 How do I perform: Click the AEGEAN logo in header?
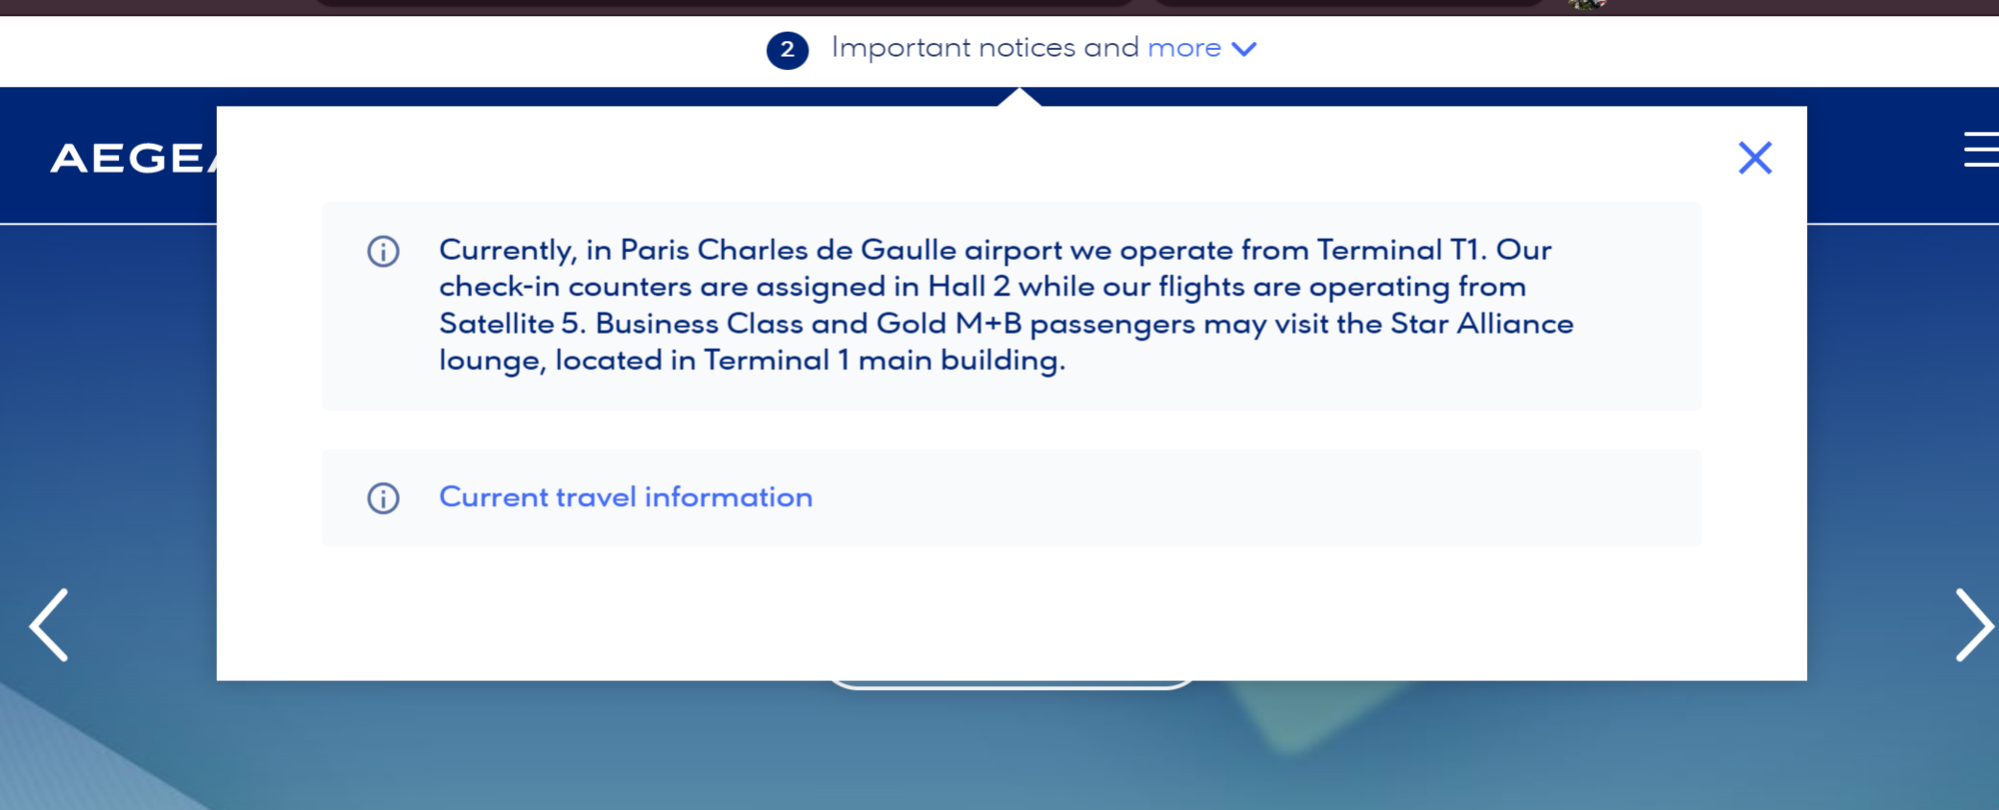132,158
